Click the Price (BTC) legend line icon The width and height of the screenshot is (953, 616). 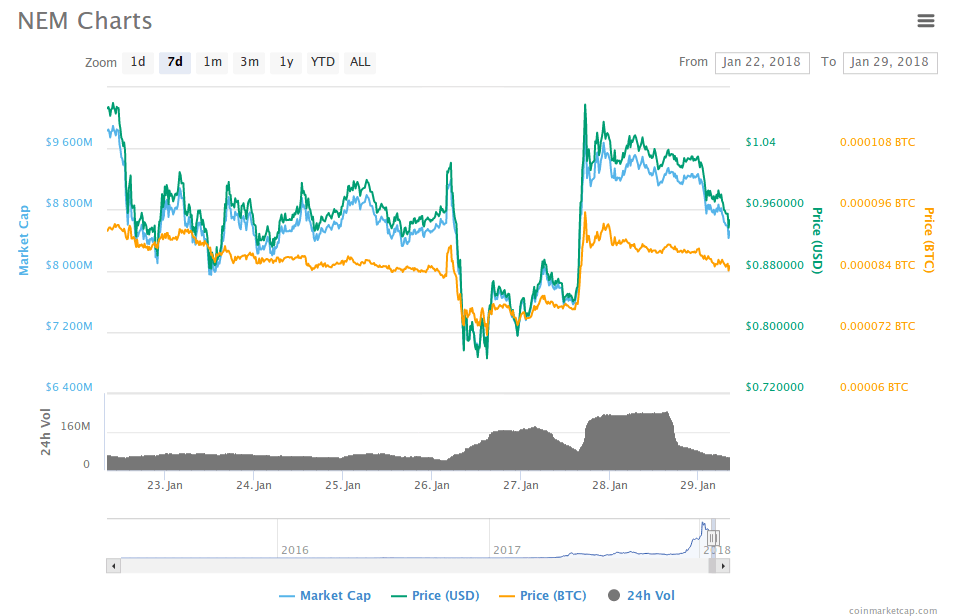[x=506, y=595]
